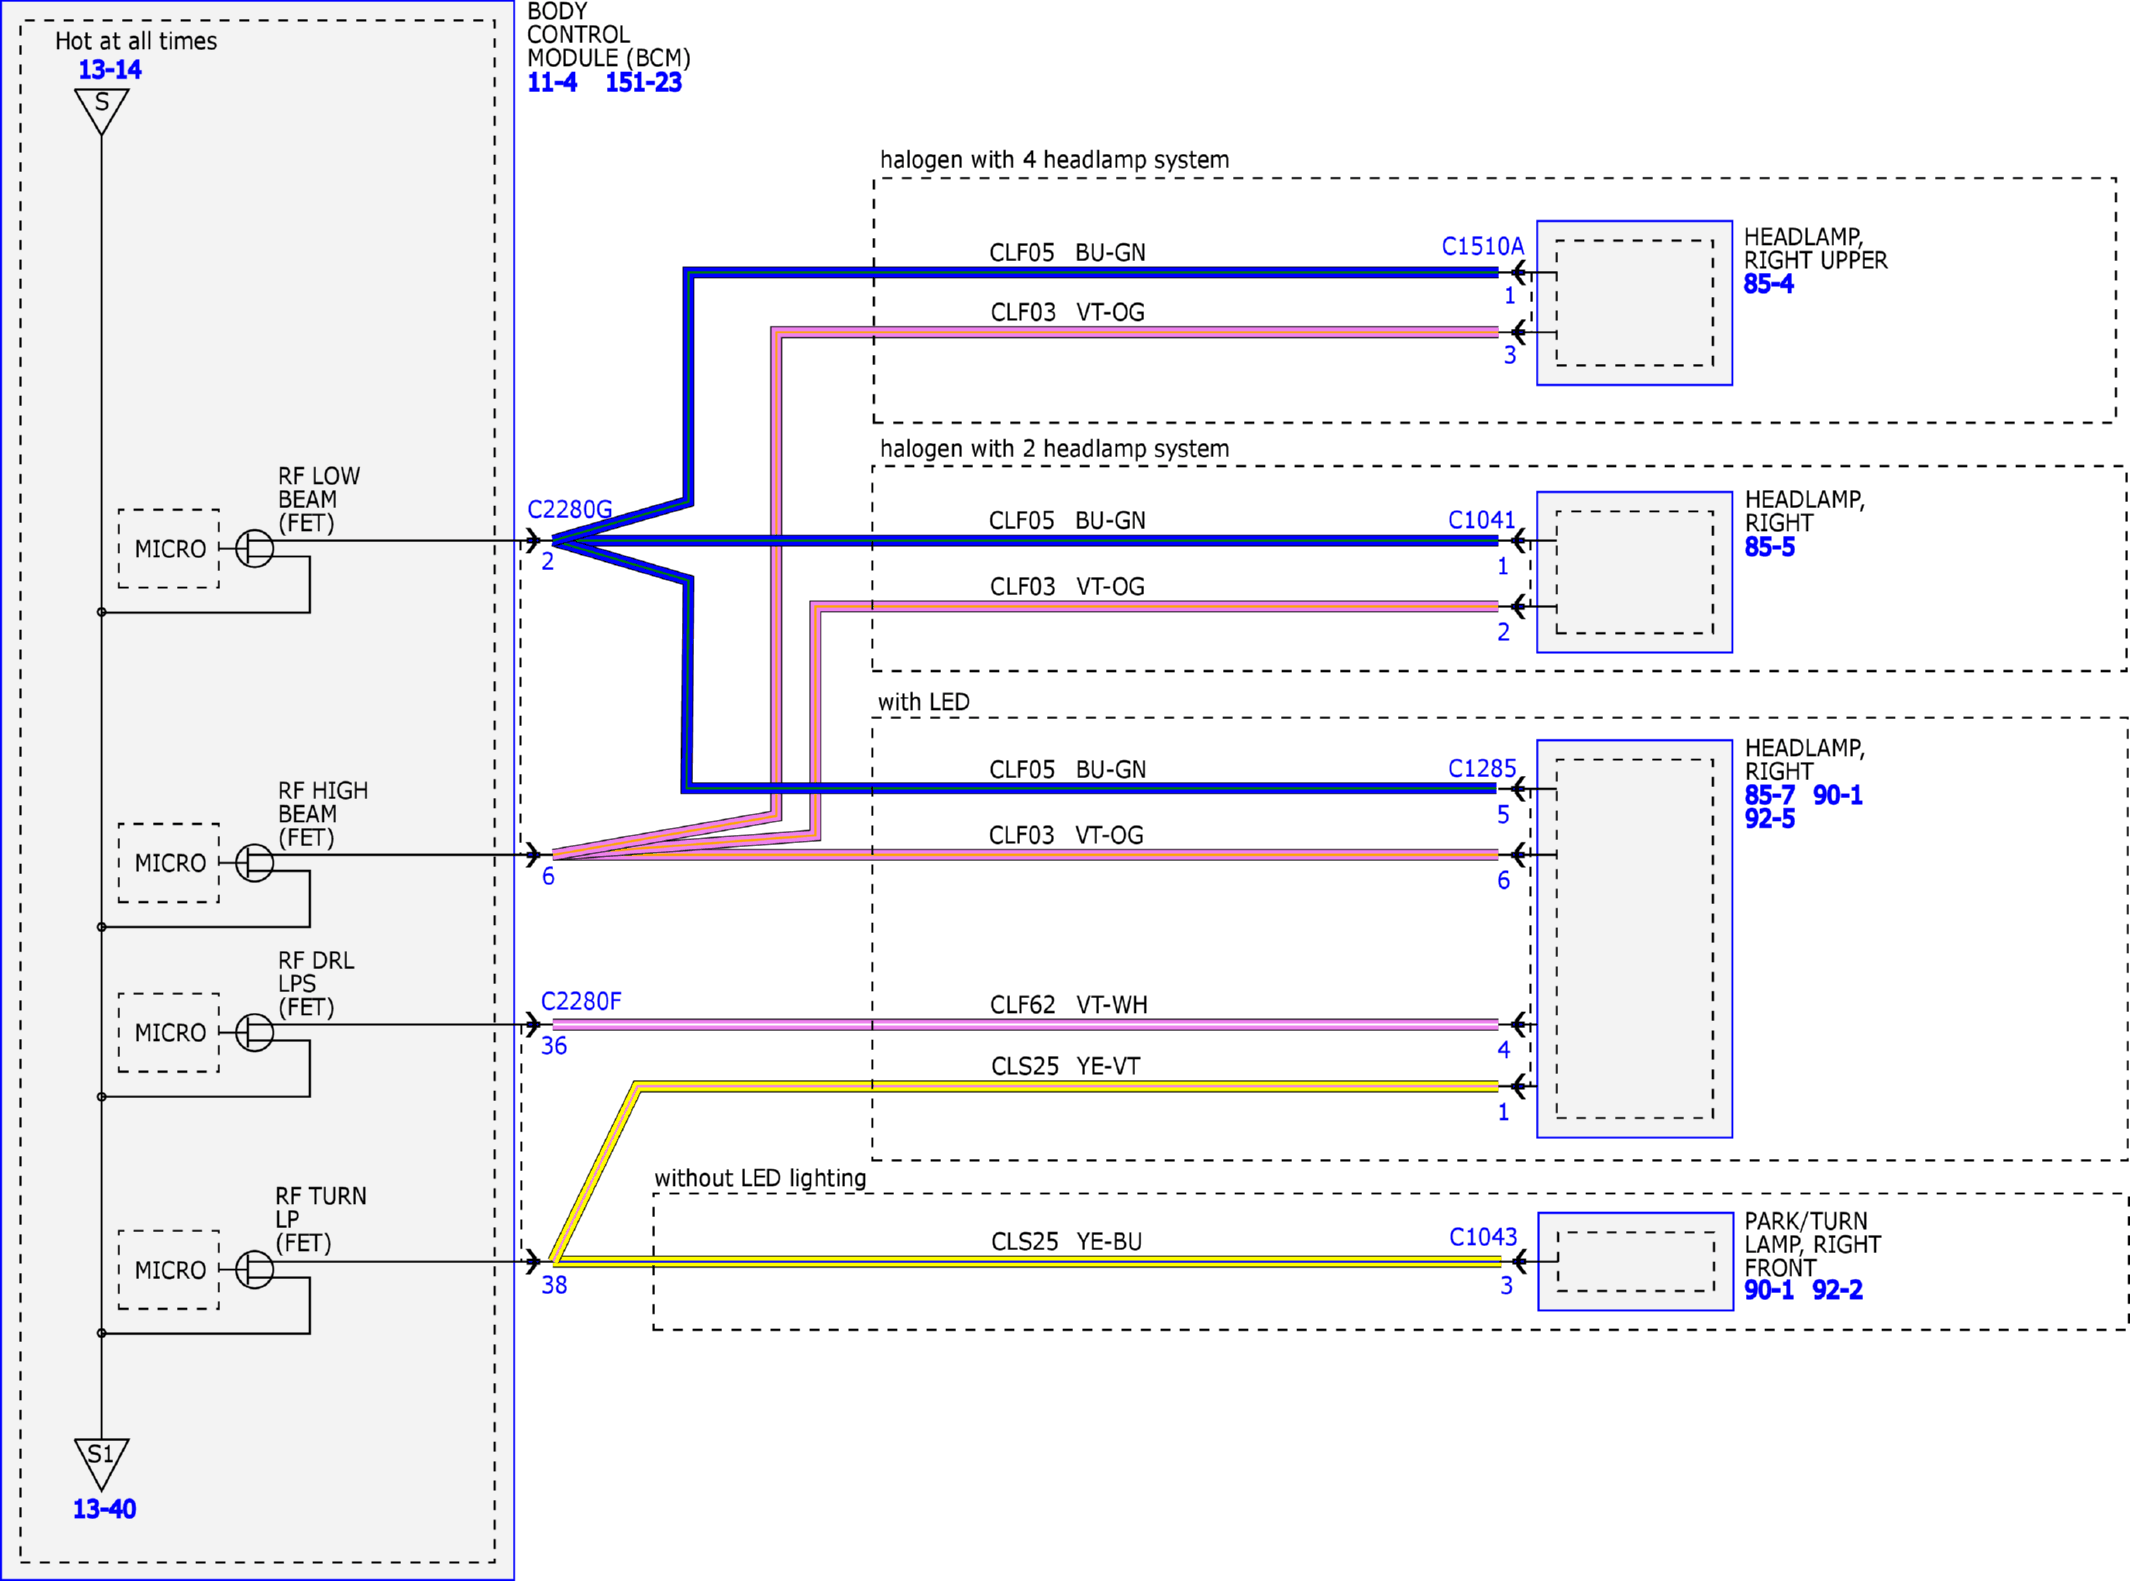Click the S splice triangle symbol
This screenshot has width=2130, height=1581.
(101, 111)
